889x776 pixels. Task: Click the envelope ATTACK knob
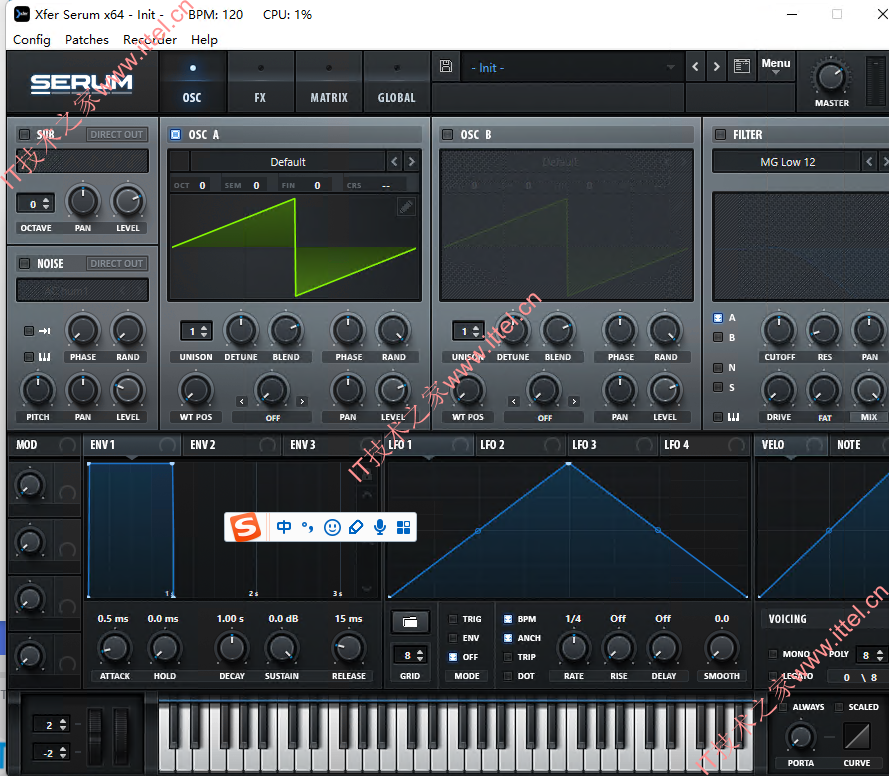point(115,649)
